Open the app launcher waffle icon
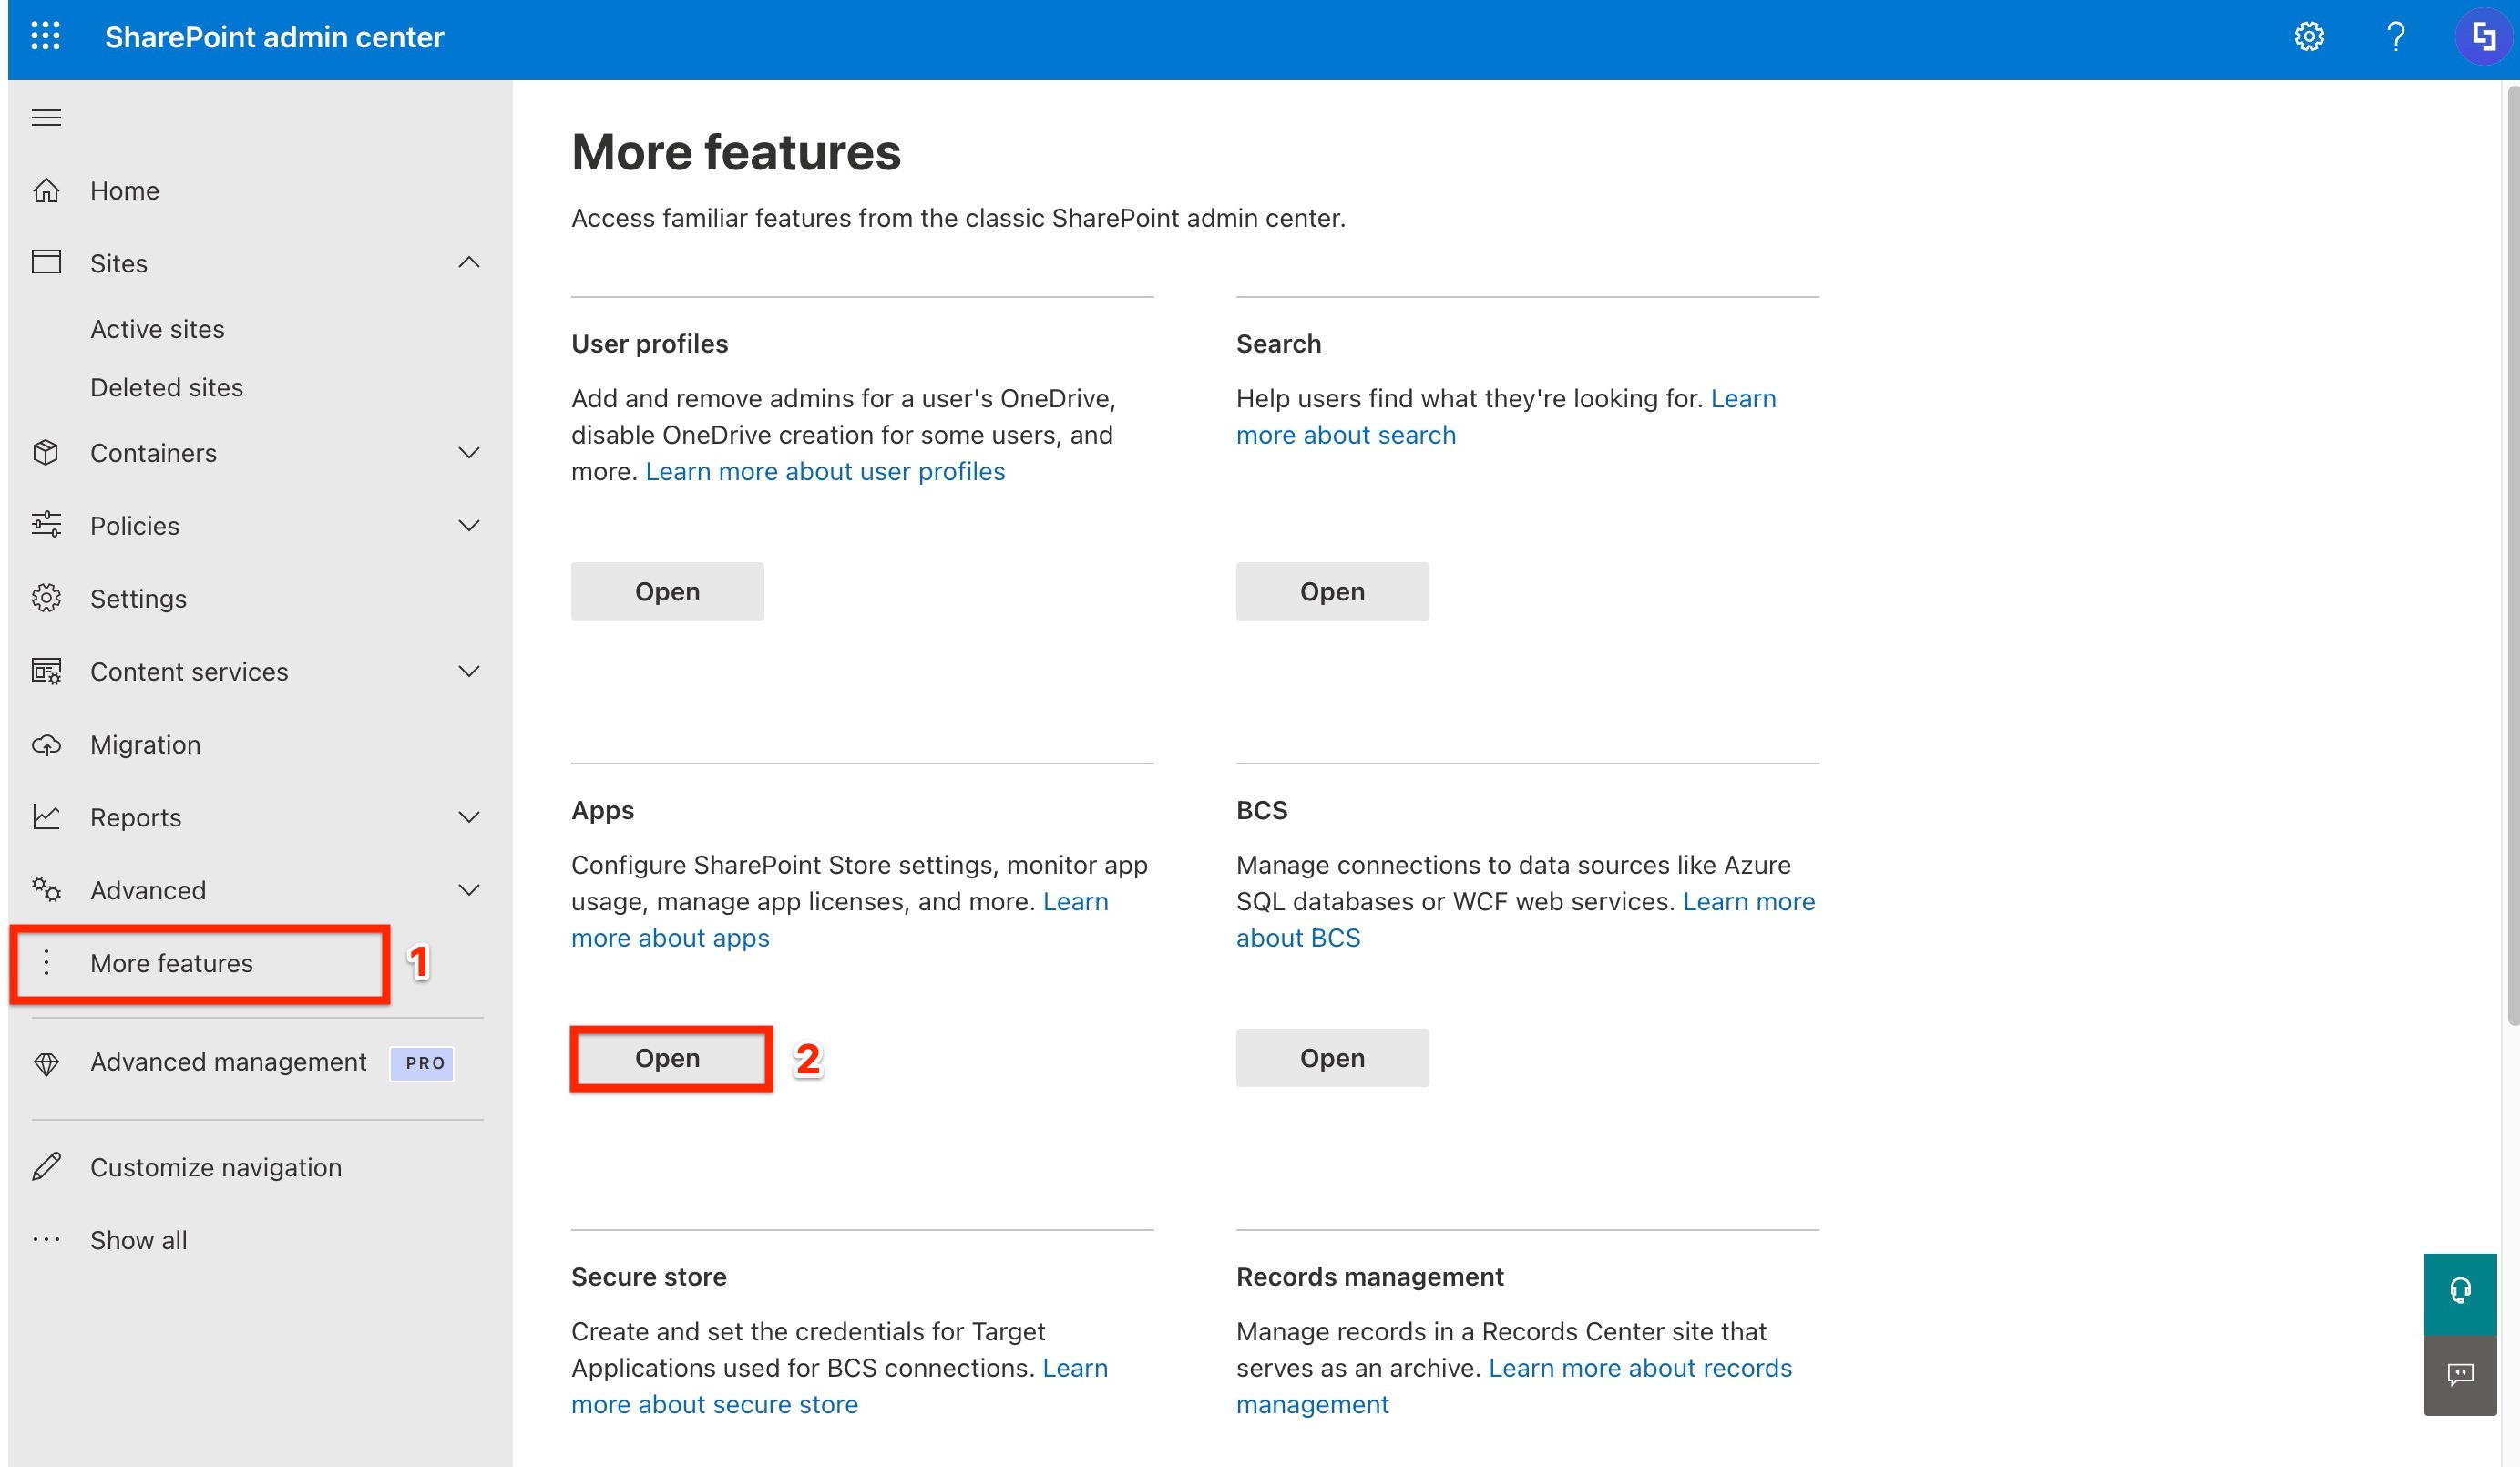This screenshot has width=2520, height=1467. click(45, 37)
